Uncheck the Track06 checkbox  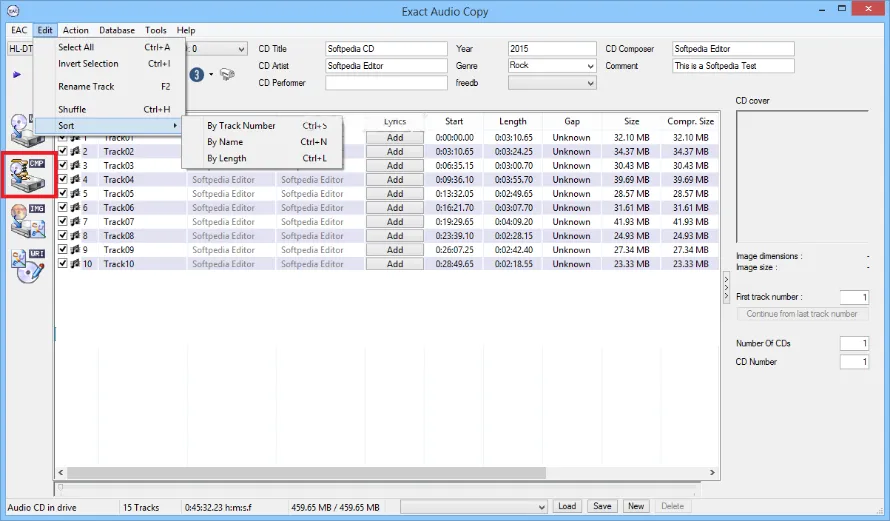click(62, 207)
